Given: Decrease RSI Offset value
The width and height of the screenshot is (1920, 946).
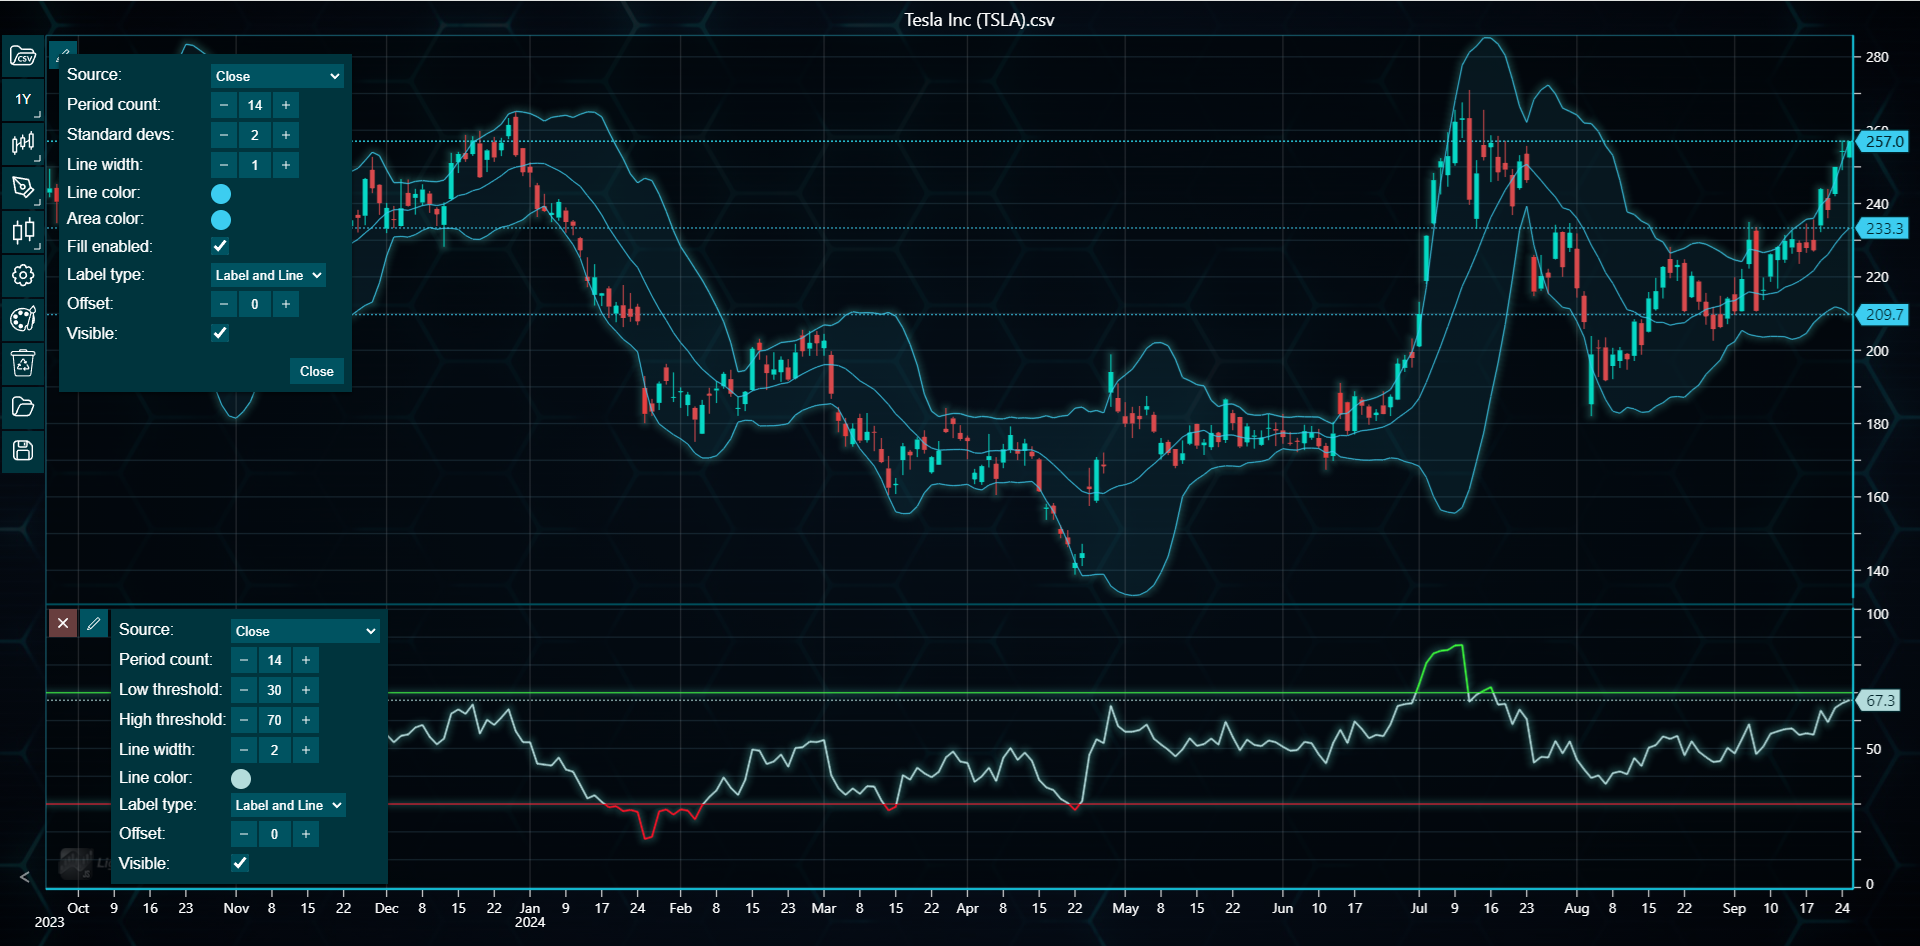Looking at the screenshot, I should pyautogui.click(x=244, y=834).
